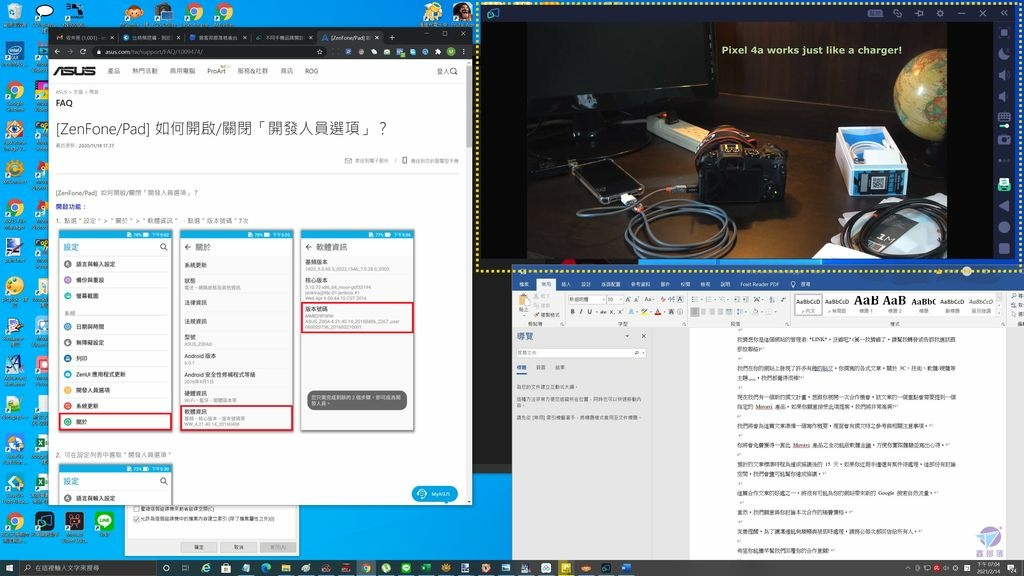Click the red font color icon in Word

point(658,312)
